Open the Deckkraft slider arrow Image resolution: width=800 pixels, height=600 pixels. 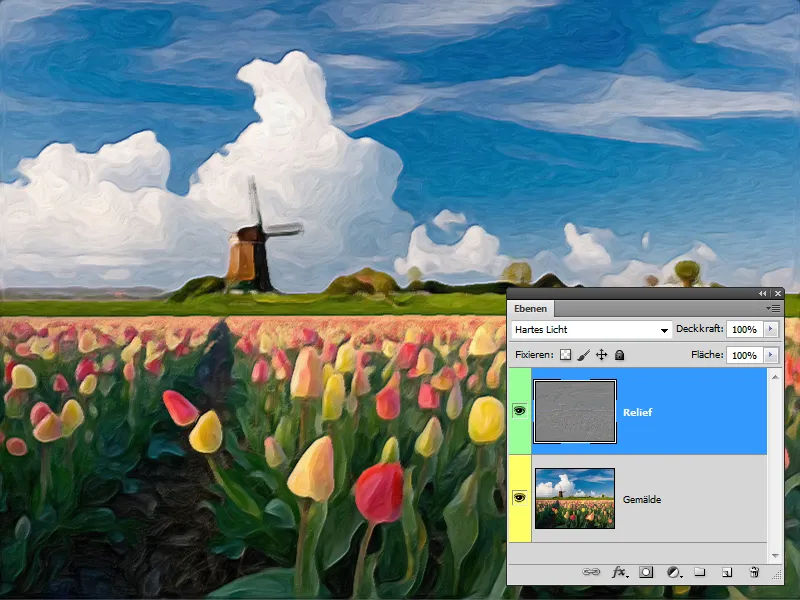771,329
